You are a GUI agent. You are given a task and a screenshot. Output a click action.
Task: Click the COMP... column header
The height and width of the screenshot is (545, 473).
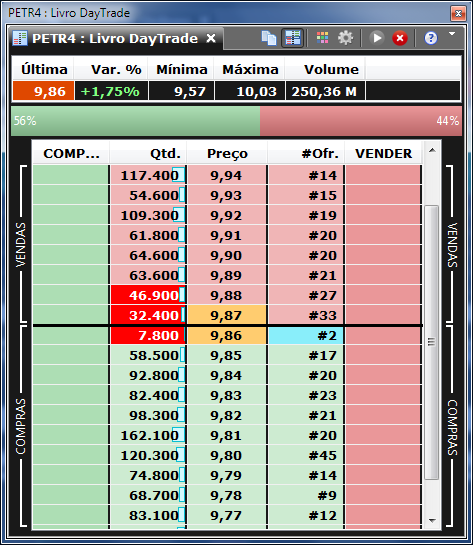[71, 153]
